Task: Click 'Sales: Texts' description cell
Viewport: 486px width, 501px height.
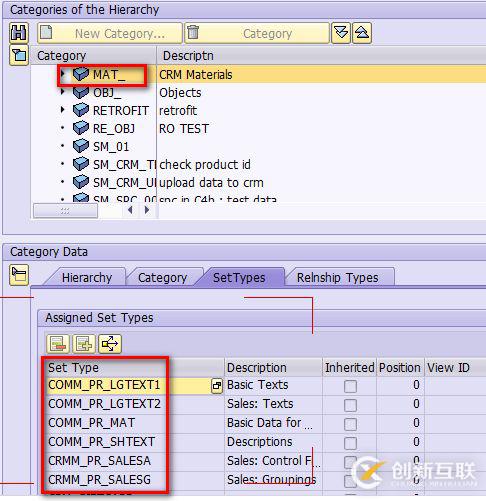Action: click(x=273, y=404)
